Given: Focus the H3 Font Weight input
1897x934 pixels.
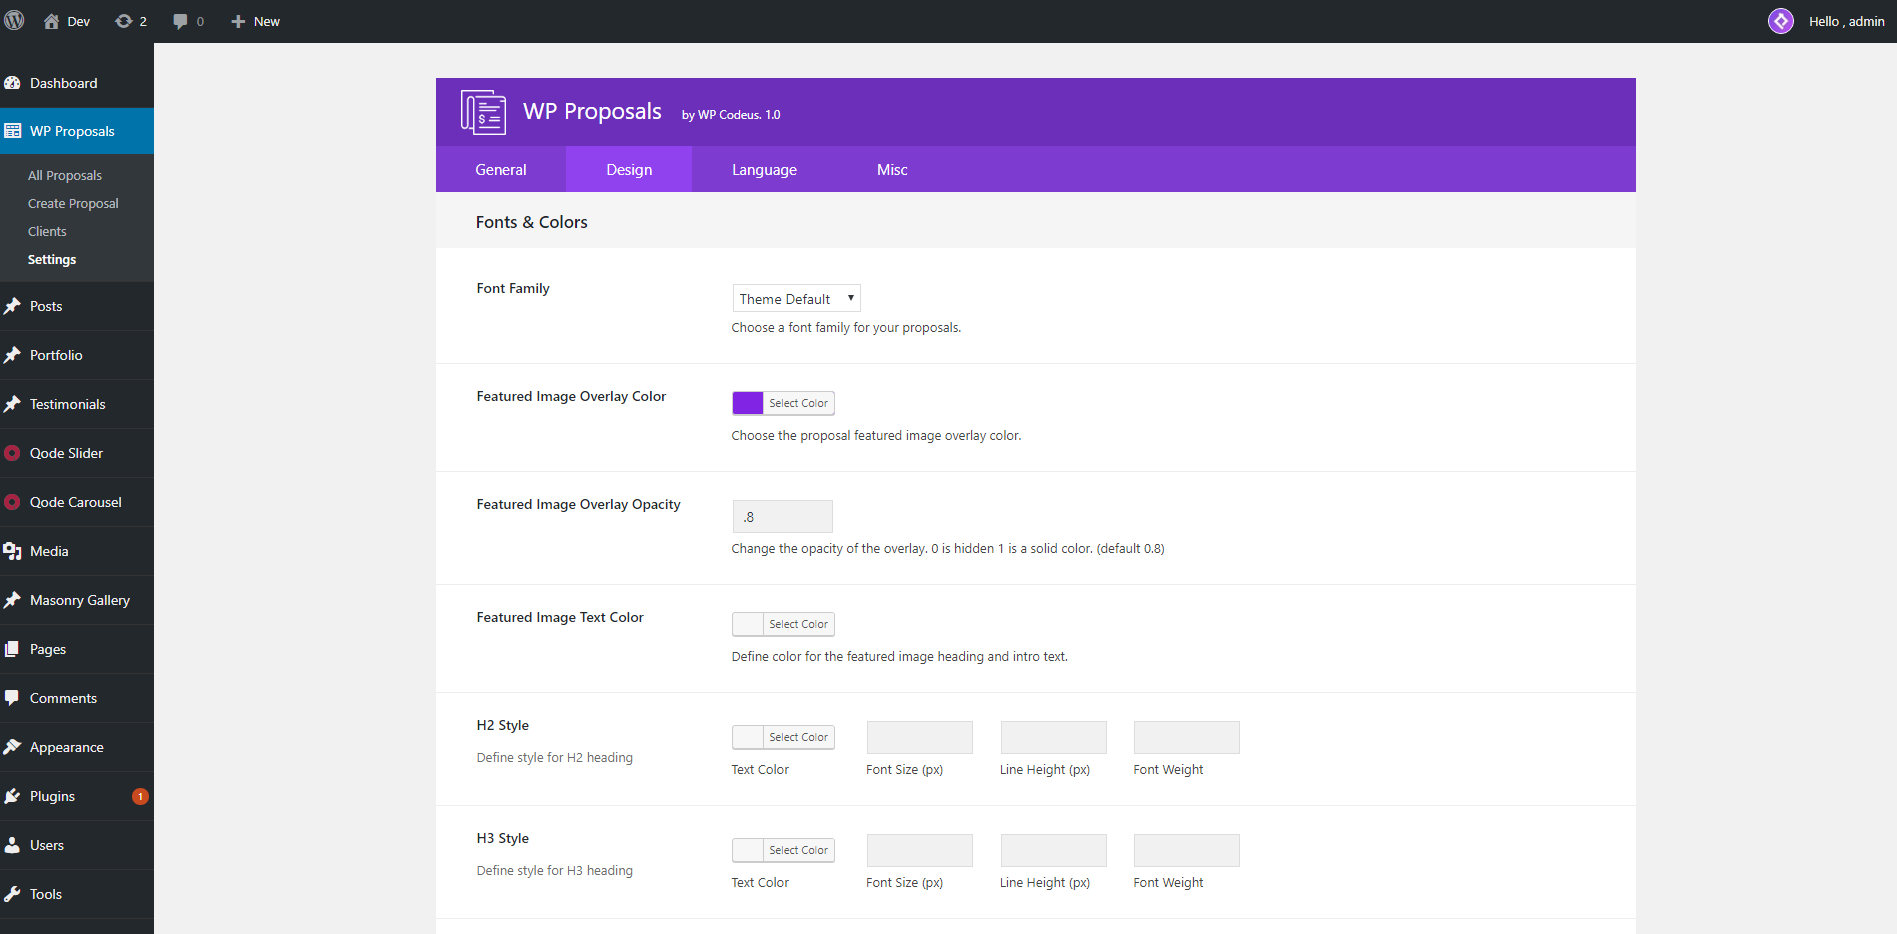Looking at the screenshot, I should tap(1186, 850).
